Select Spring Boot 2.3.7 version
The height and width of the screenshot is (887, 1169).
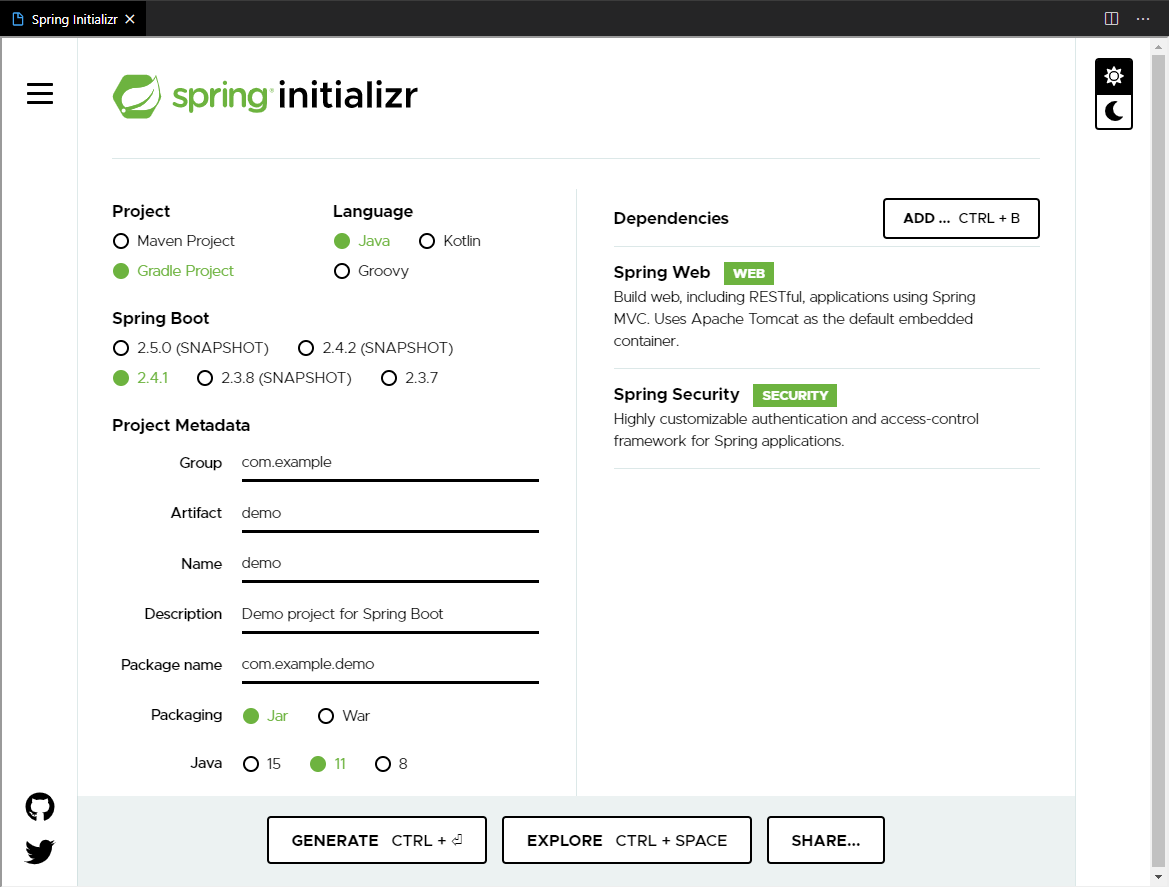(409, 378)
